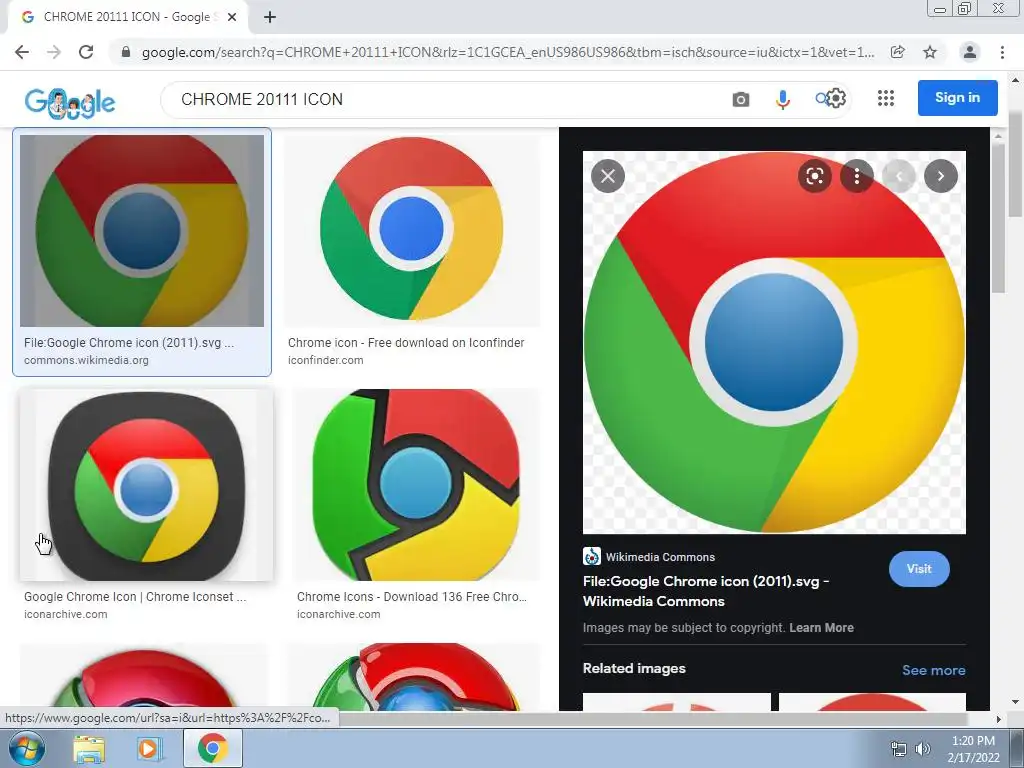Share this page icon in address bar
The width and height of the screenshot is (1024, 768).
[x=898, y=52]
